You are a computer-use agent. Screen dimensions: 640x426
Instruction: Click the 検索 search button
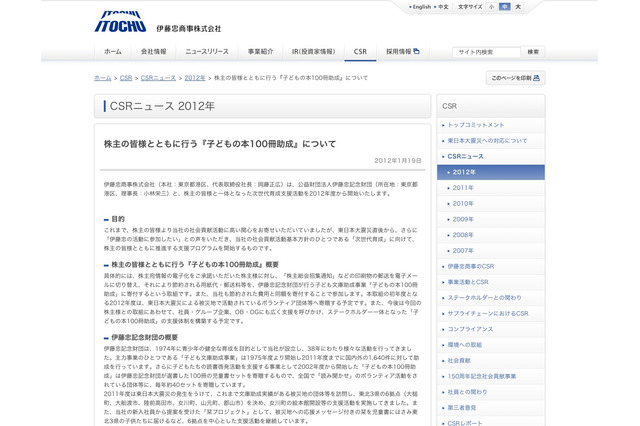[x=533, y=52]
